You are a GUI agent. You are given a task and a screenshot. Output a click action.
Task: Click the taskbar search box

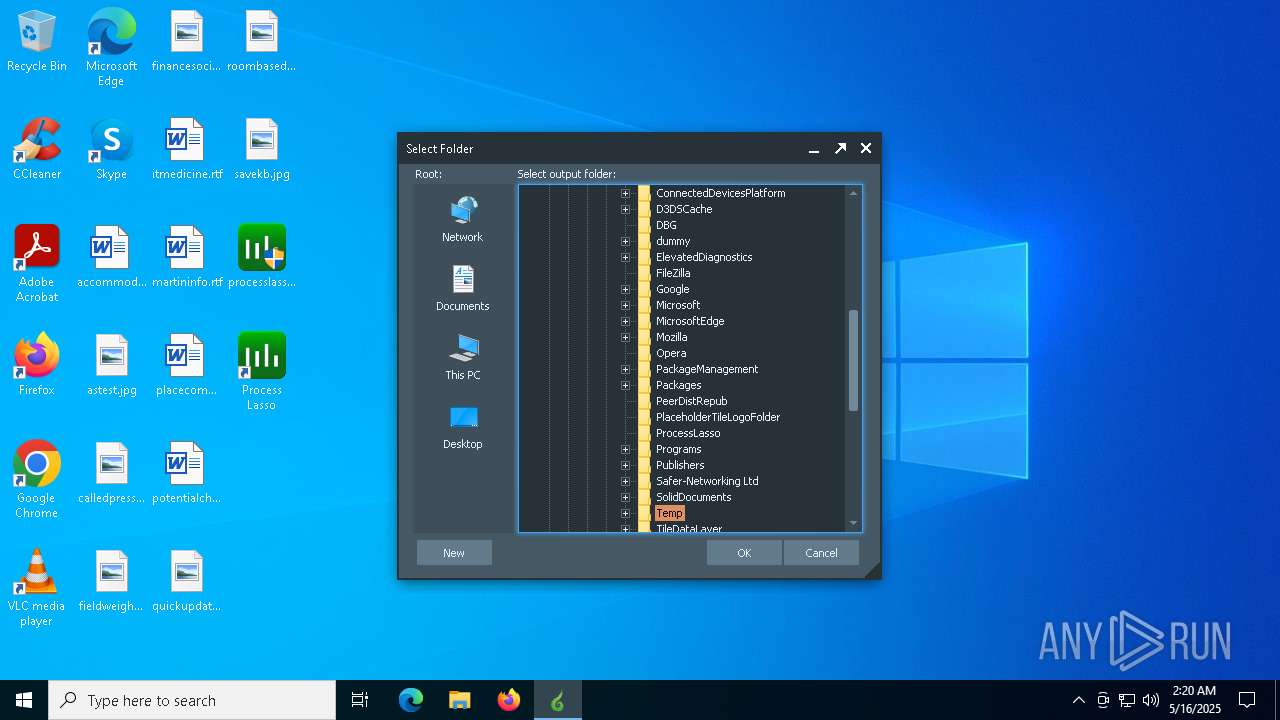(x=192, y=700)
